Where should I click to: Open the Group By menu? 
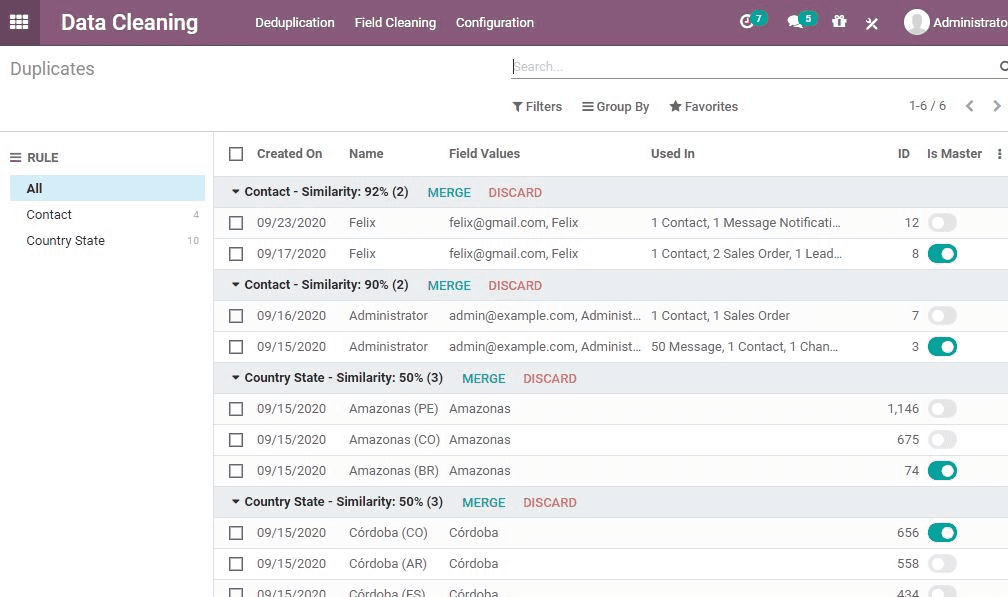pyautogui.click(x=615, y=107)
